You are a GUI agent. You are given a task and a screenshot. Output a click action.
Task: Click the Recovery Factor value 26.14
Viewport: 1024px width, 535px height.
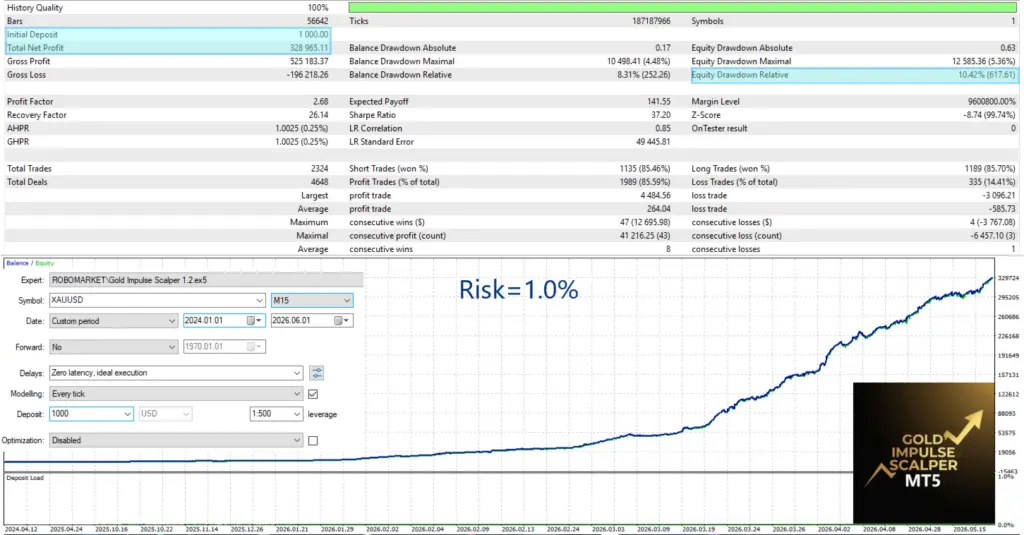319,115
